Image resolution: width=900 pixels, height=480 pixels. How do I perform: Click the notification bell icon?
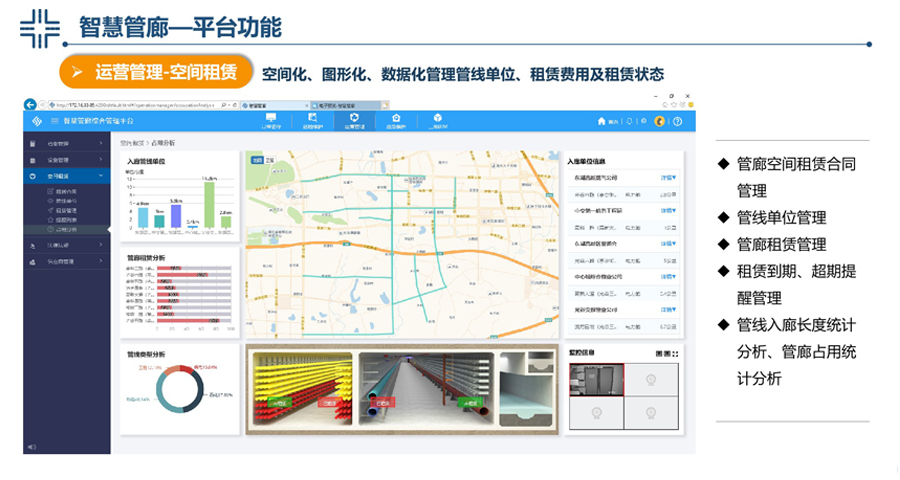(629, 121)
